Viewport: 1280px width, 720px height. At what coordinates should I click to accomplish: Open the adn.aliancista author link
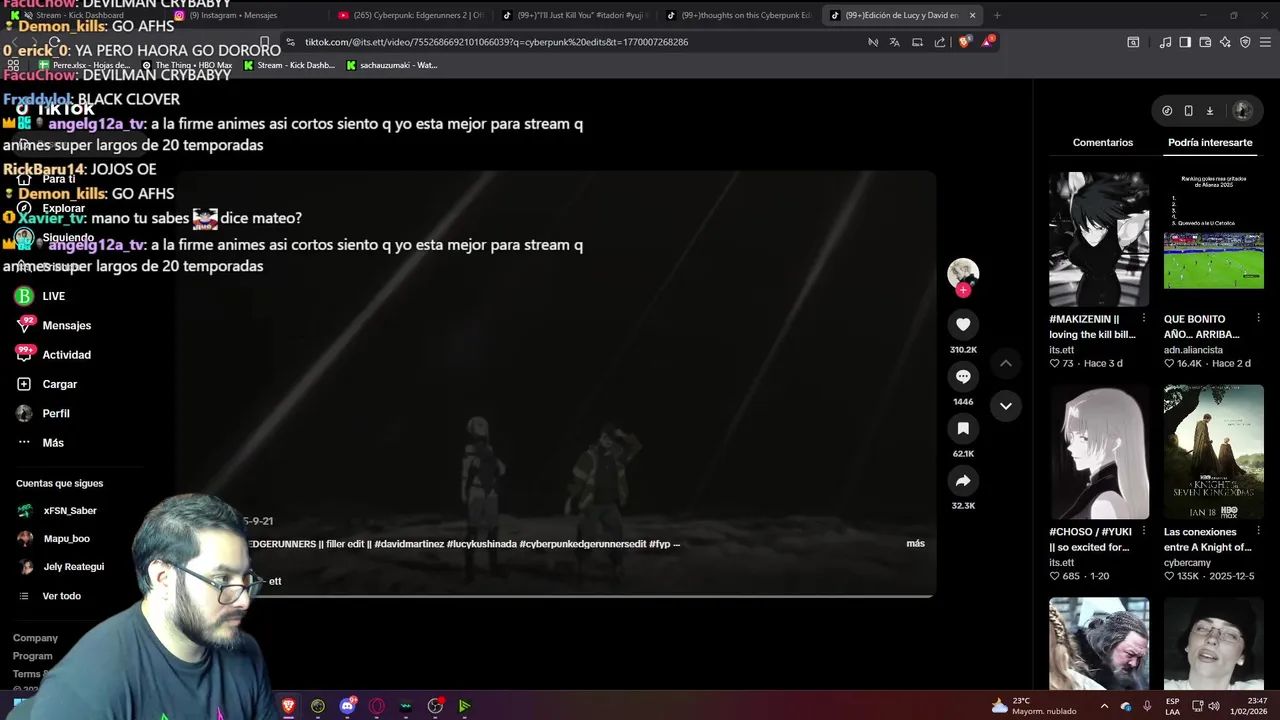(x=1193, y=350)
